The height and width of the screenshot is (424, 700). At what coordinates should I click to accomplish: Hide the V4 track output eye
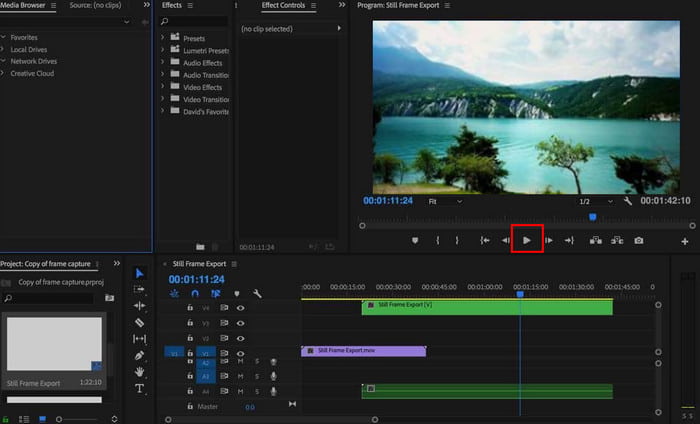click(240, 308)
